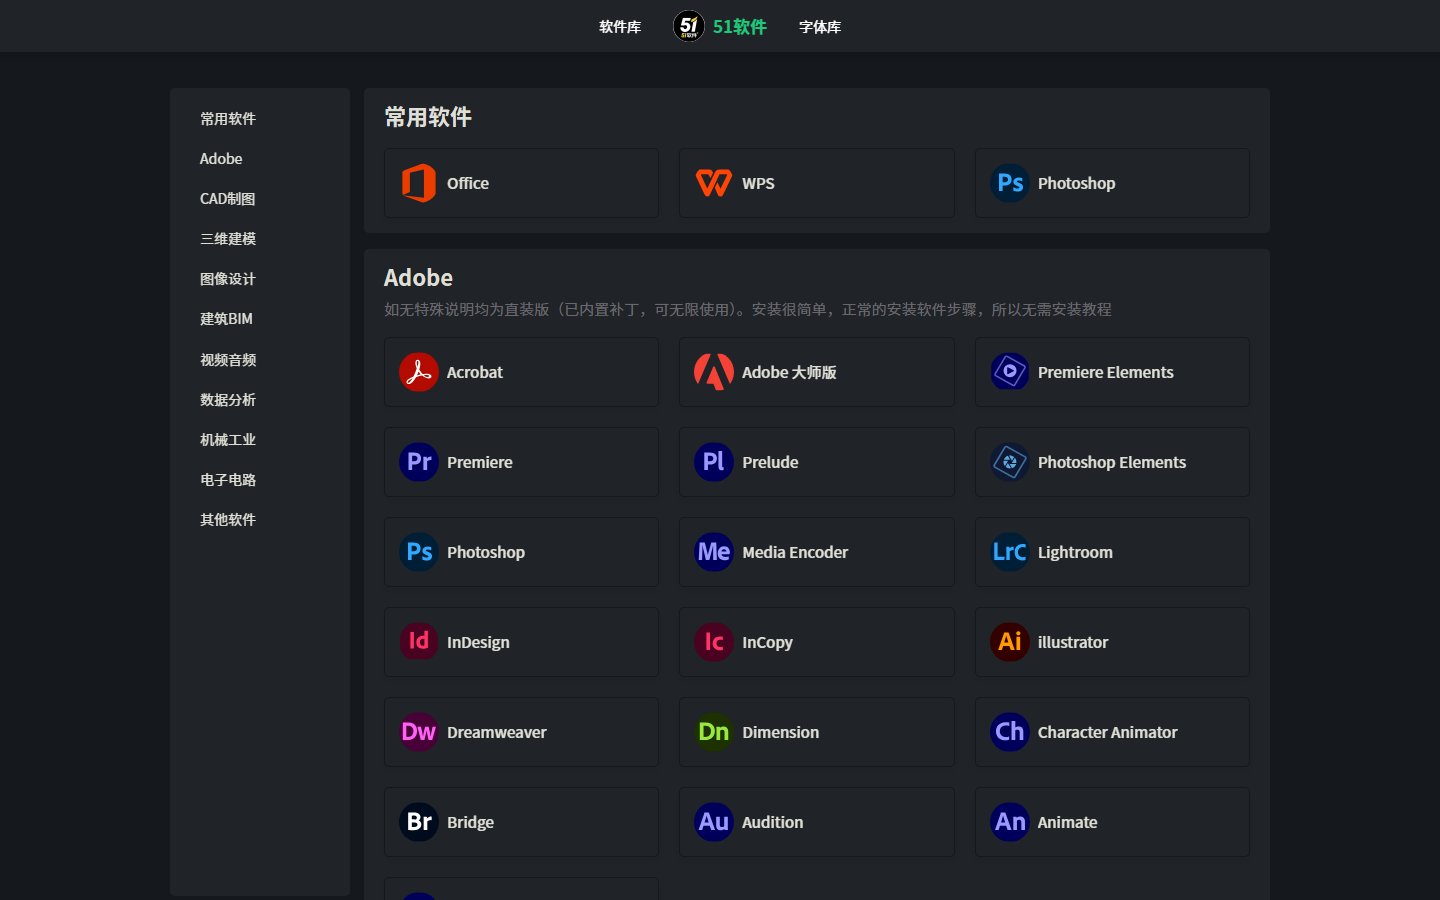
Task: Switch to the 软件库 tab
Action: pos(620,27)
